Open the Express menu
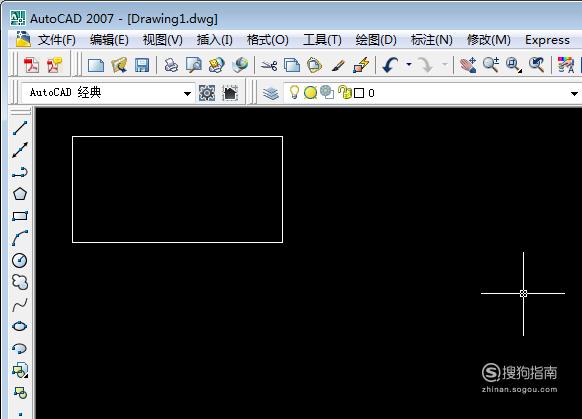The image size is (582, 419). (547, 40)
